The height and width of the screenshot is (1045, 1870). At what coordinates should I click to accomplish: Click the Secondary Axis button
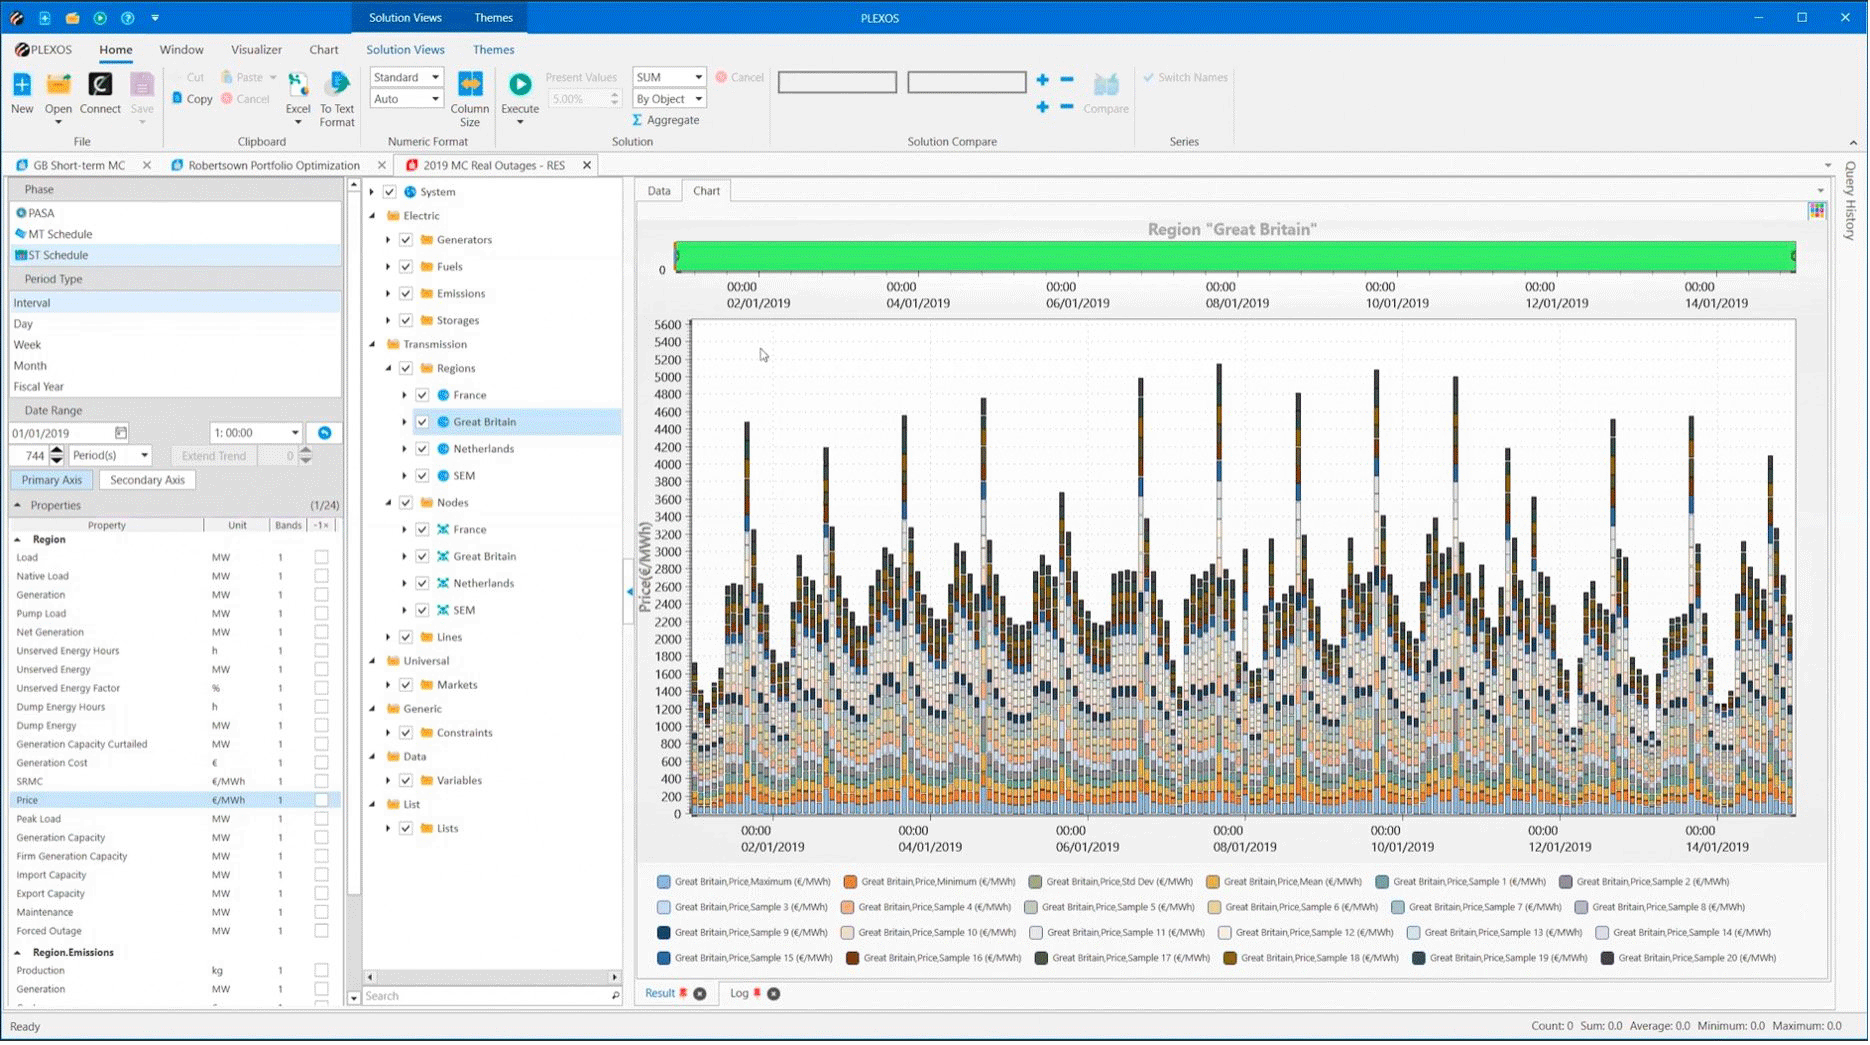tap(147, 480)
